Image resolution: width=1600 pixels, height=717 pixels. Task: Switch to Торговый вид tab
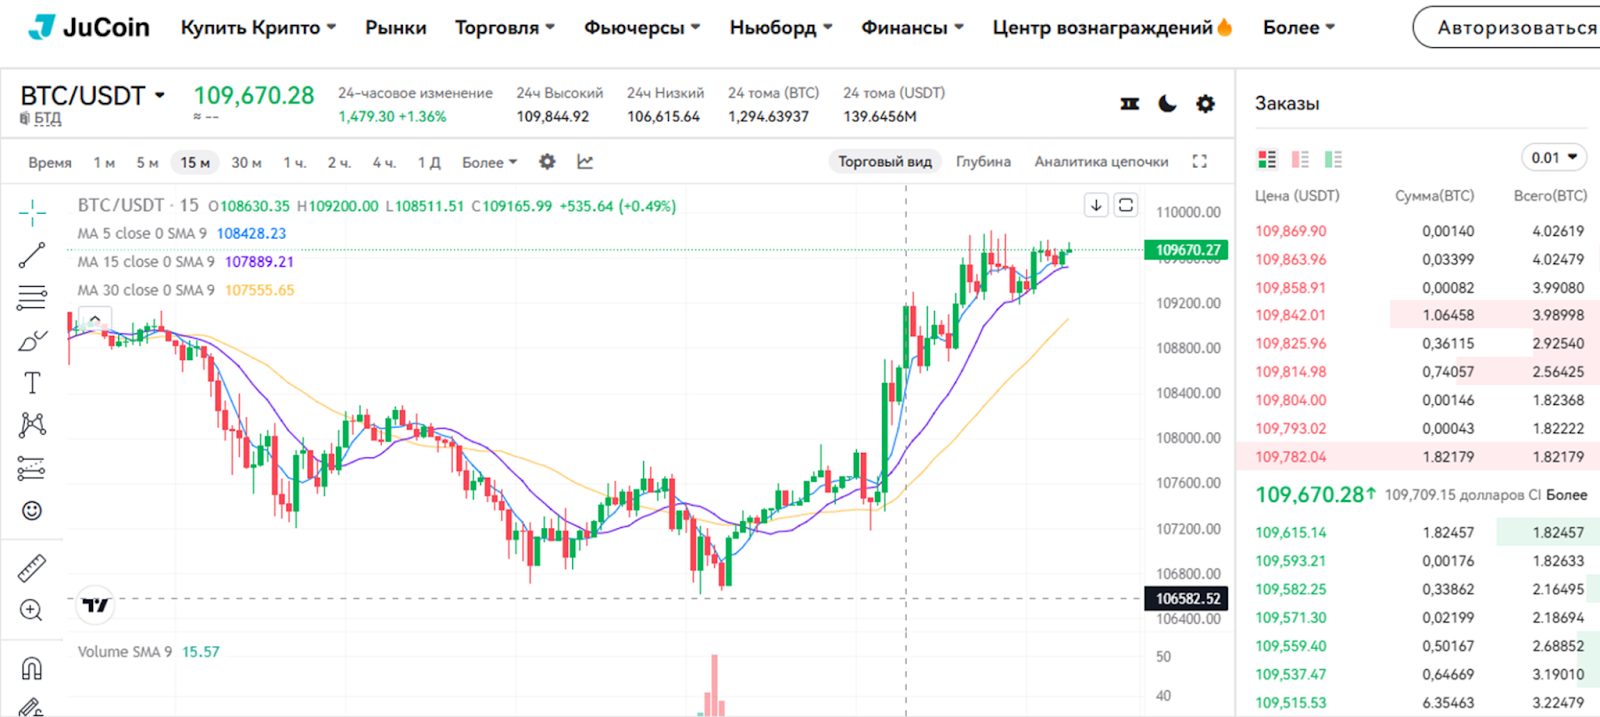click(885, 161)
